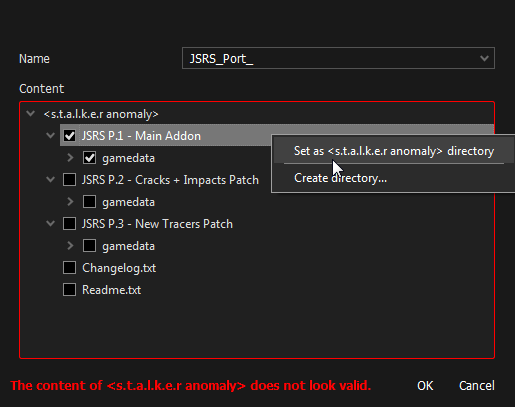Image resolution: width=515 pixels, height=407 pixels.
Task: Select gamedata folder label under JSRS P.3
Action: (x=128, y=246)
